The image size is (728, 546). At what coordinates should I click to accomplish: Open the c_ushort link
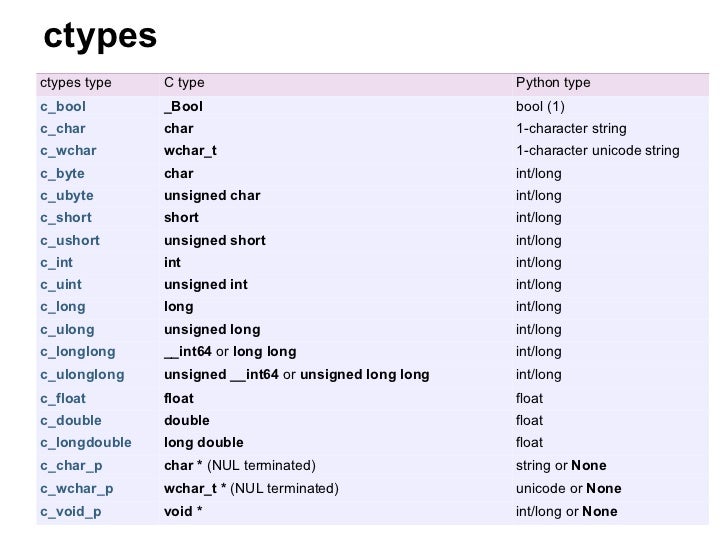click(70, 240)
